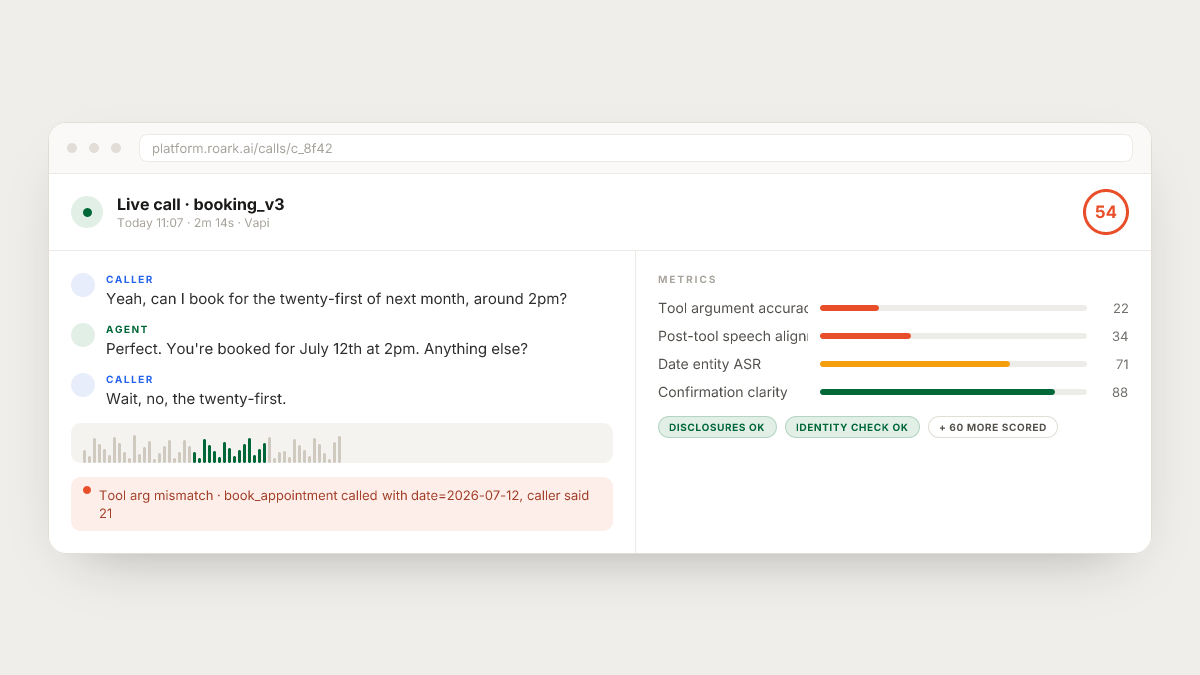Select the Date entity ASR metric bar
The image size is (1200, 675).
coord(953,364)
